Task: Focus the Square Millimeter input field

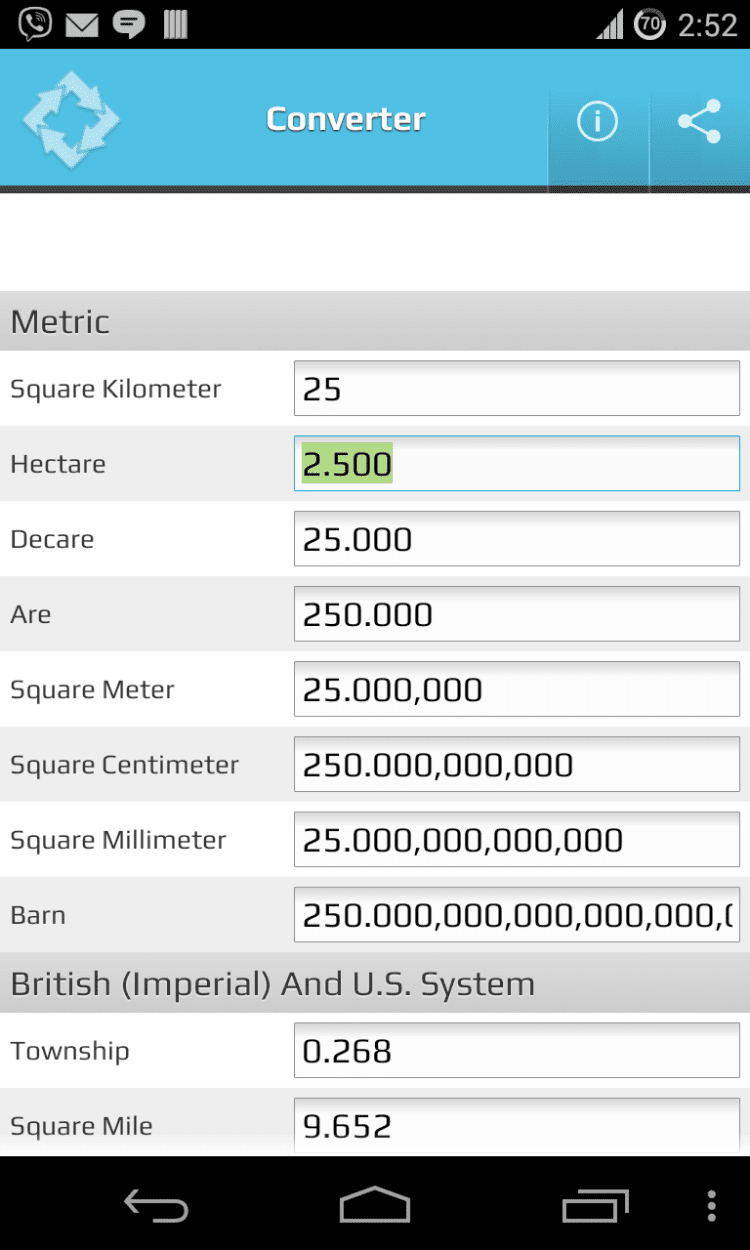Action: click(516, 840)
